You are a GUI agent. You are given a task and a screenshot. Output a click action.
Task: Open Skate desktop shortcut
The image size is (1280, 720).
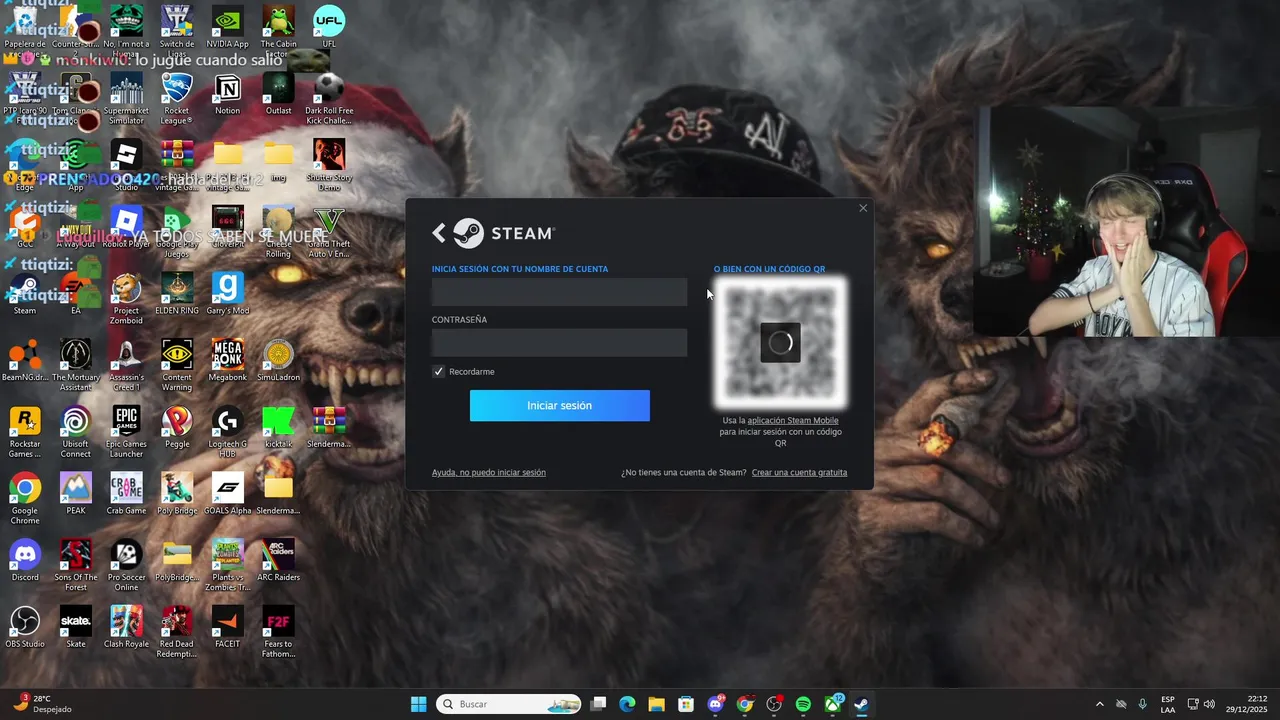(x=75, y=628)
